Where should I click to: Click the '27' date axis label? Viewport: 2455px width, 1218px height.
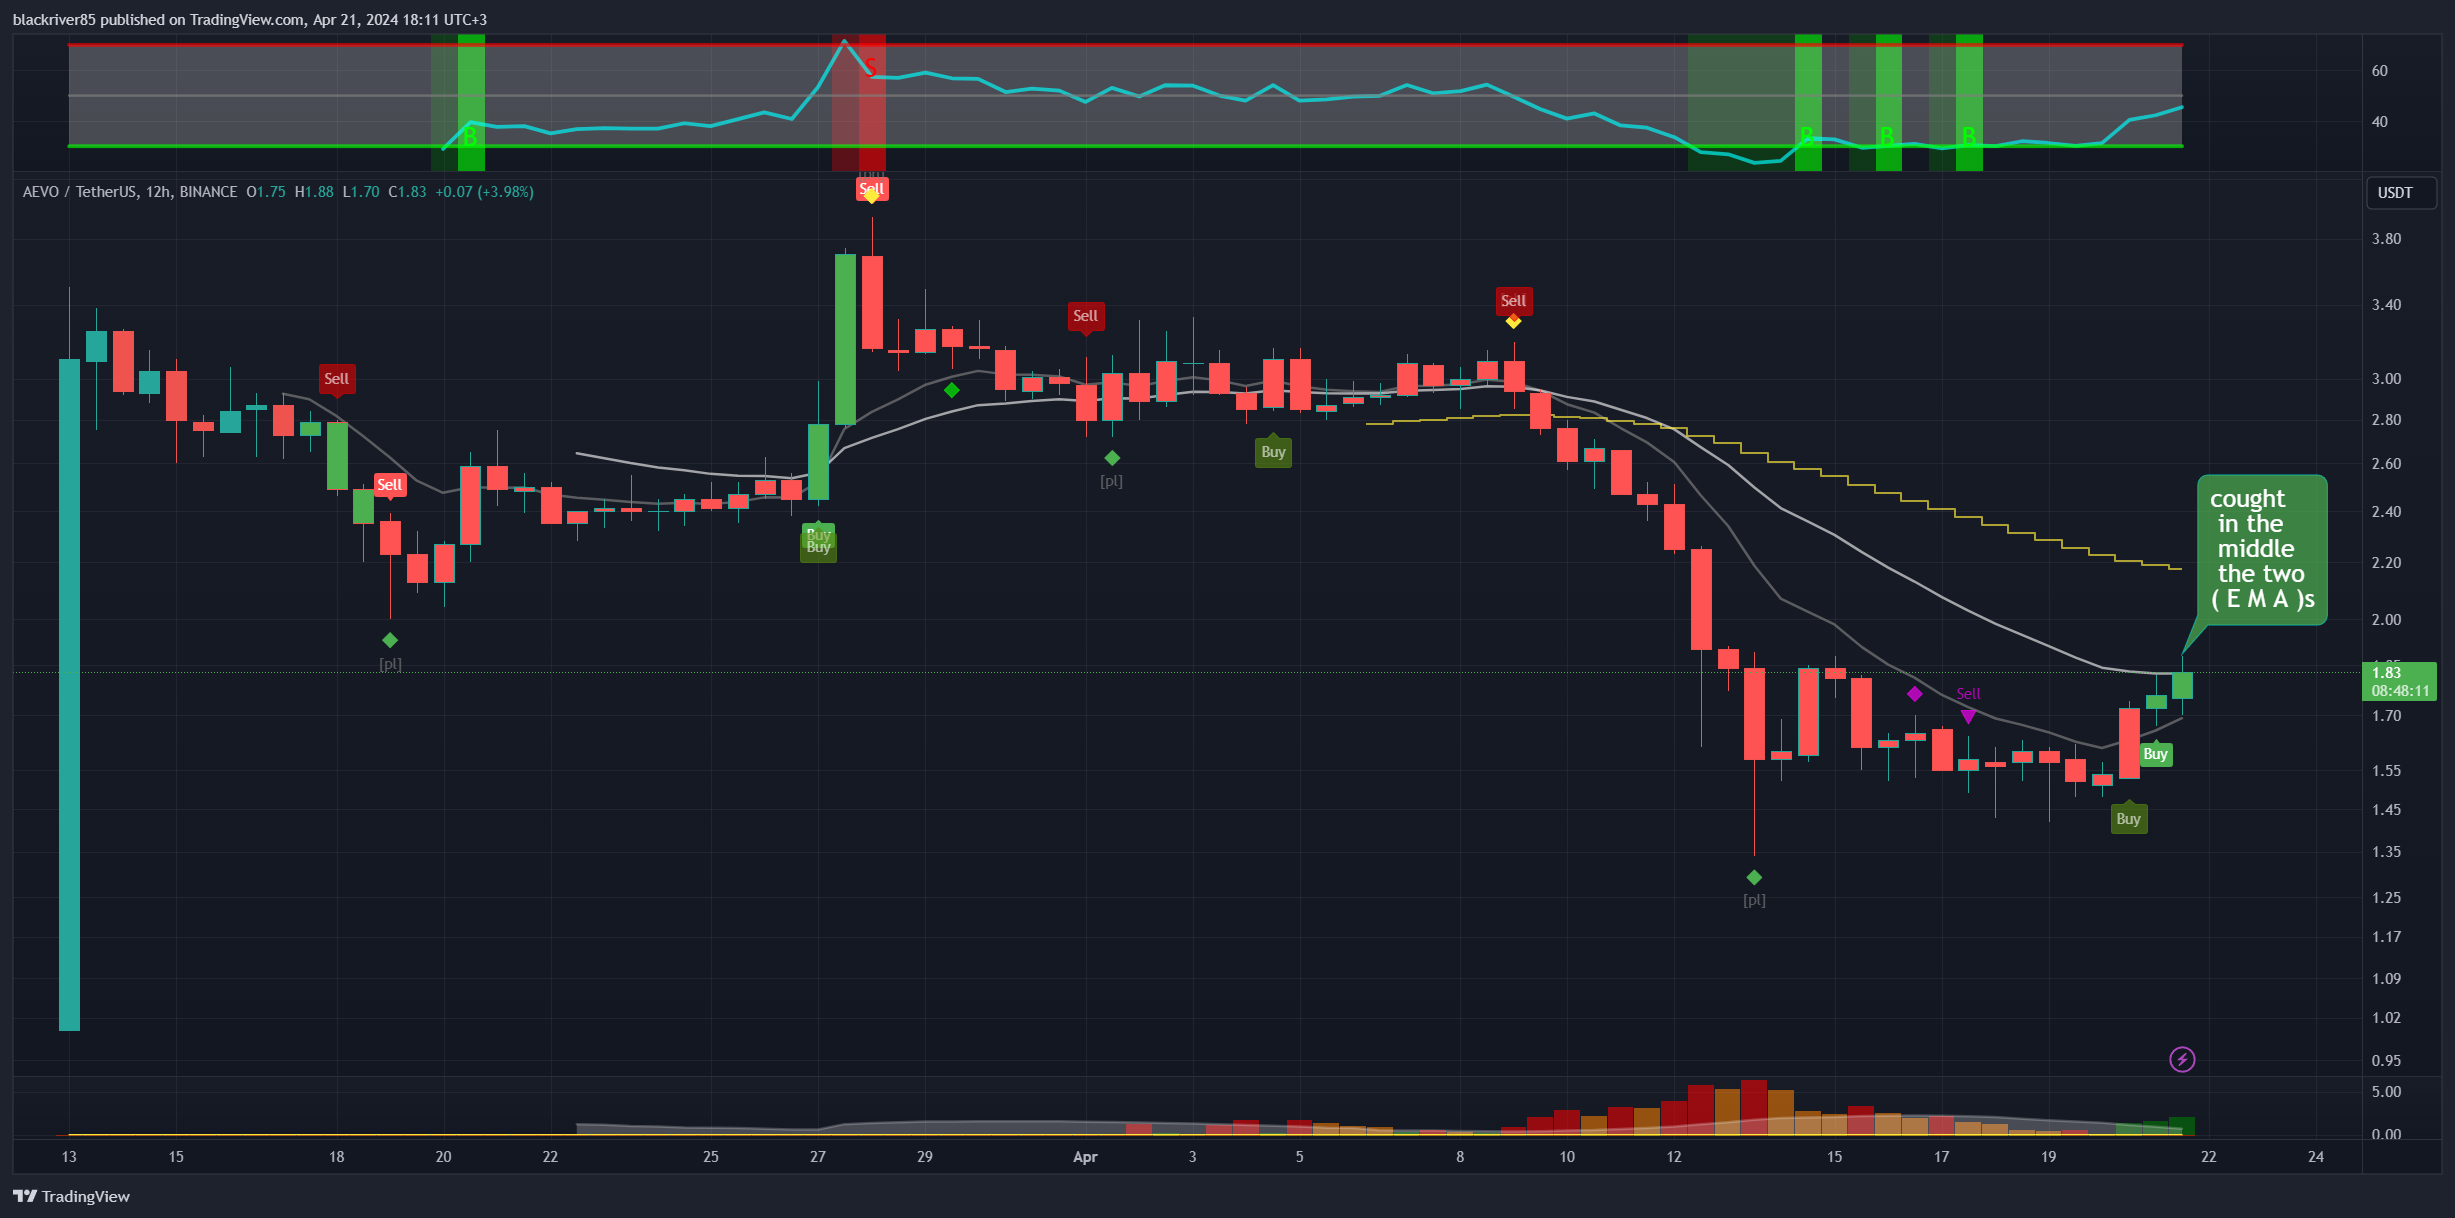[x=818, y=1157]
